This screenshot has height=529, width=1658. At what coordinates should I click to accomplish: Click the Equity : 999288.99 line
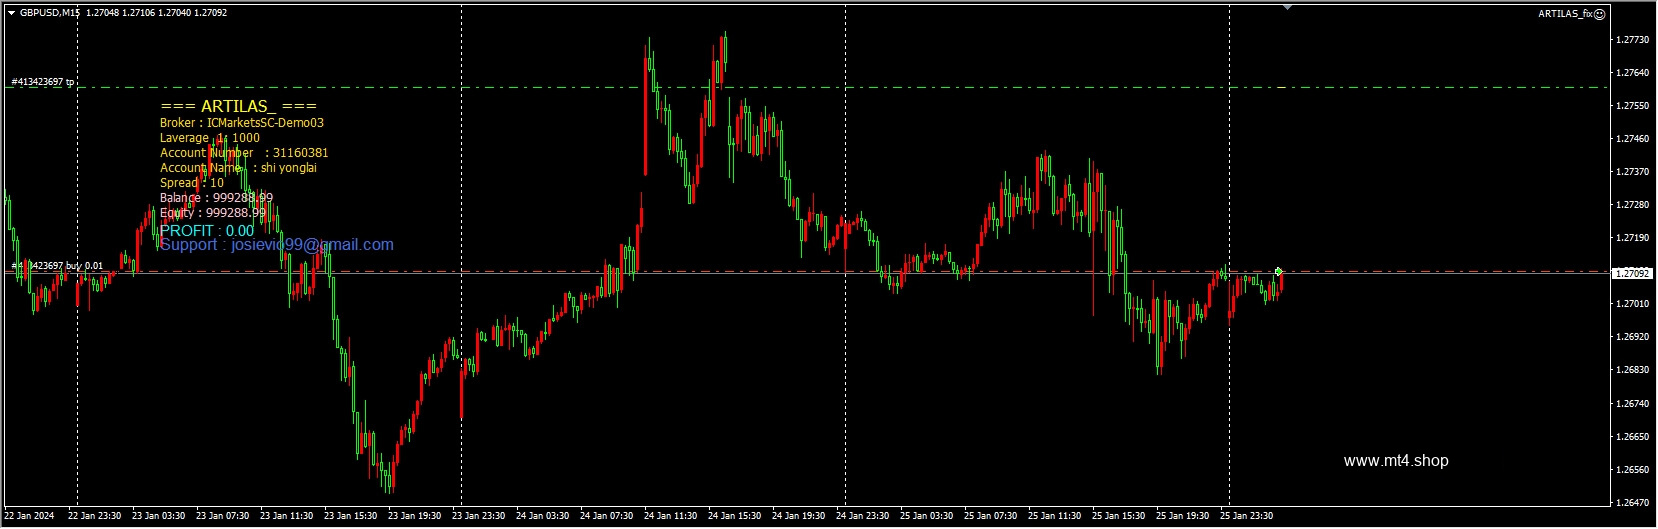[x=213, y=213]
